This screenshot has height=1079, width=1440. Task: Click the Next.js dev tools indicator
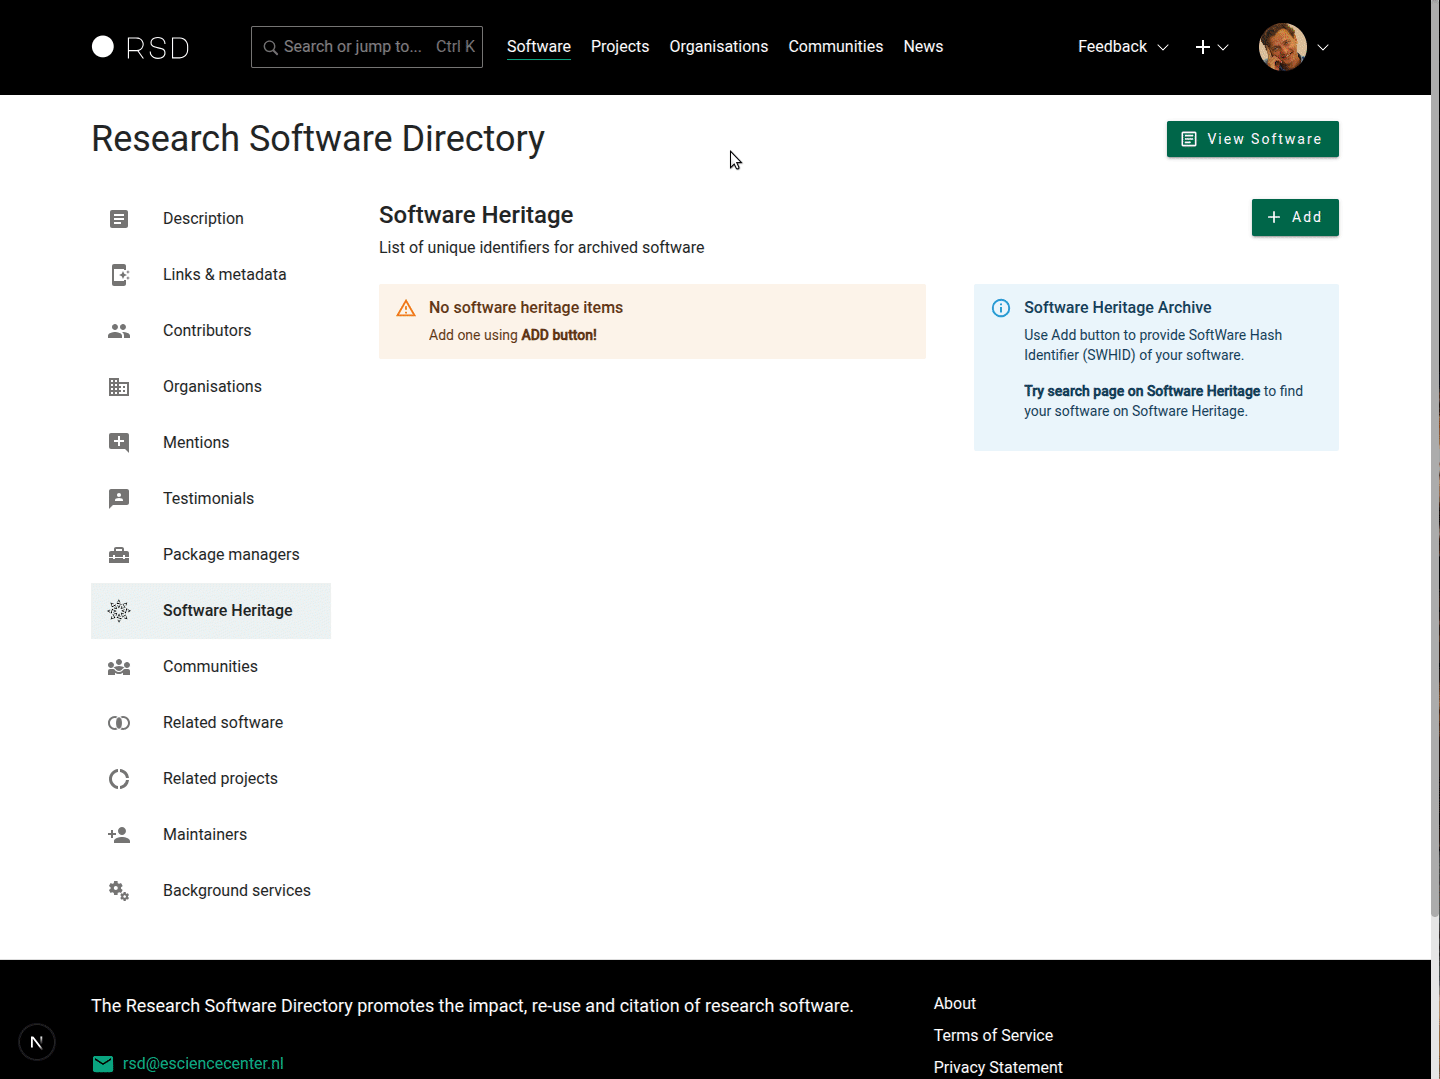37,1042
